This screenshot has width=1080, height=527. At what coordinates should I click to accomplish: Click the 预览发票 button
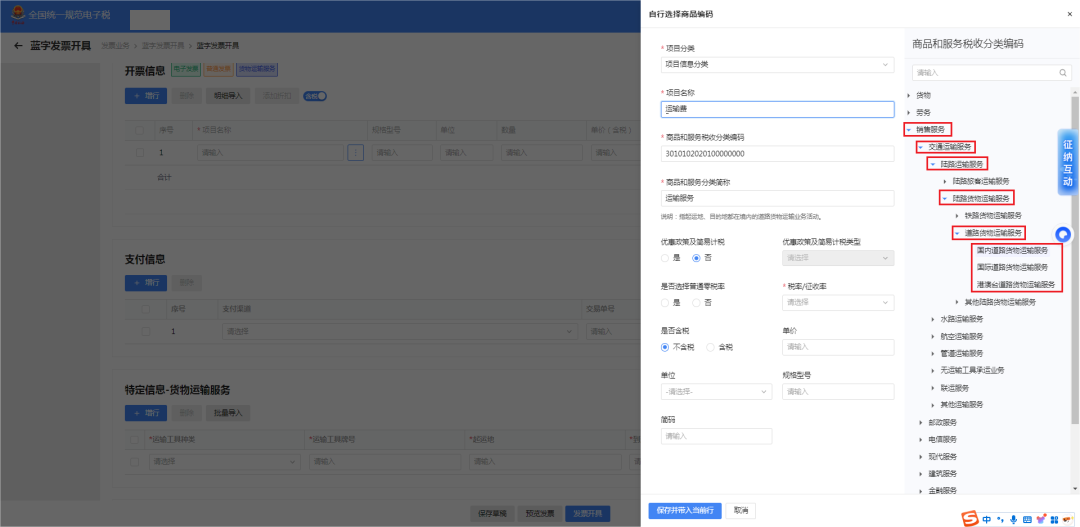tap(539, 513)
